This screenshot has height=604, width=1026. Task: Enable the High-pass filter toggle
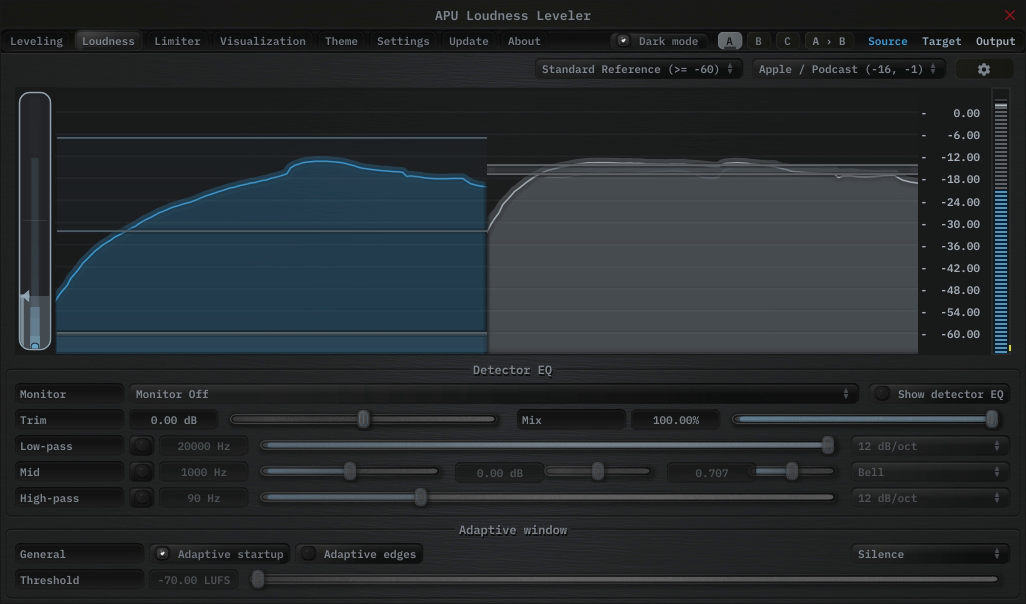142,498
